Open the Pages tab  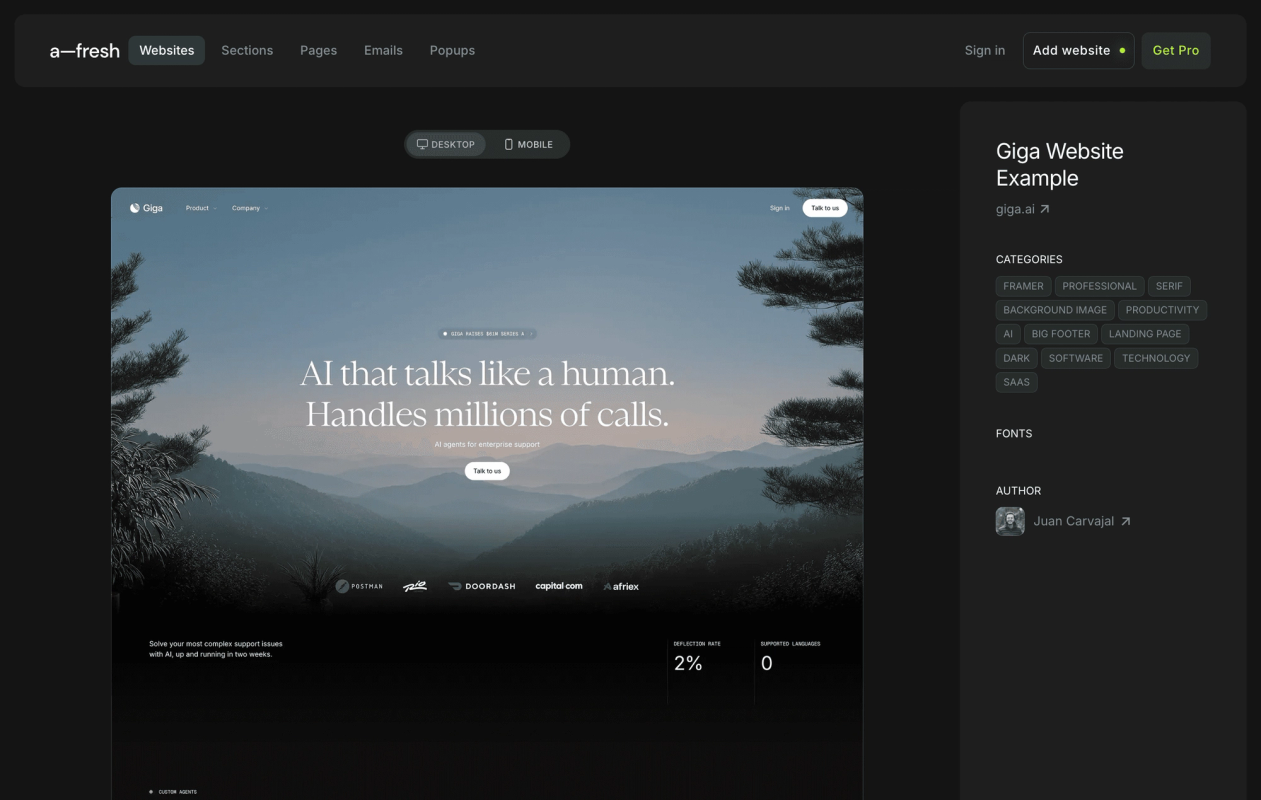318,50
